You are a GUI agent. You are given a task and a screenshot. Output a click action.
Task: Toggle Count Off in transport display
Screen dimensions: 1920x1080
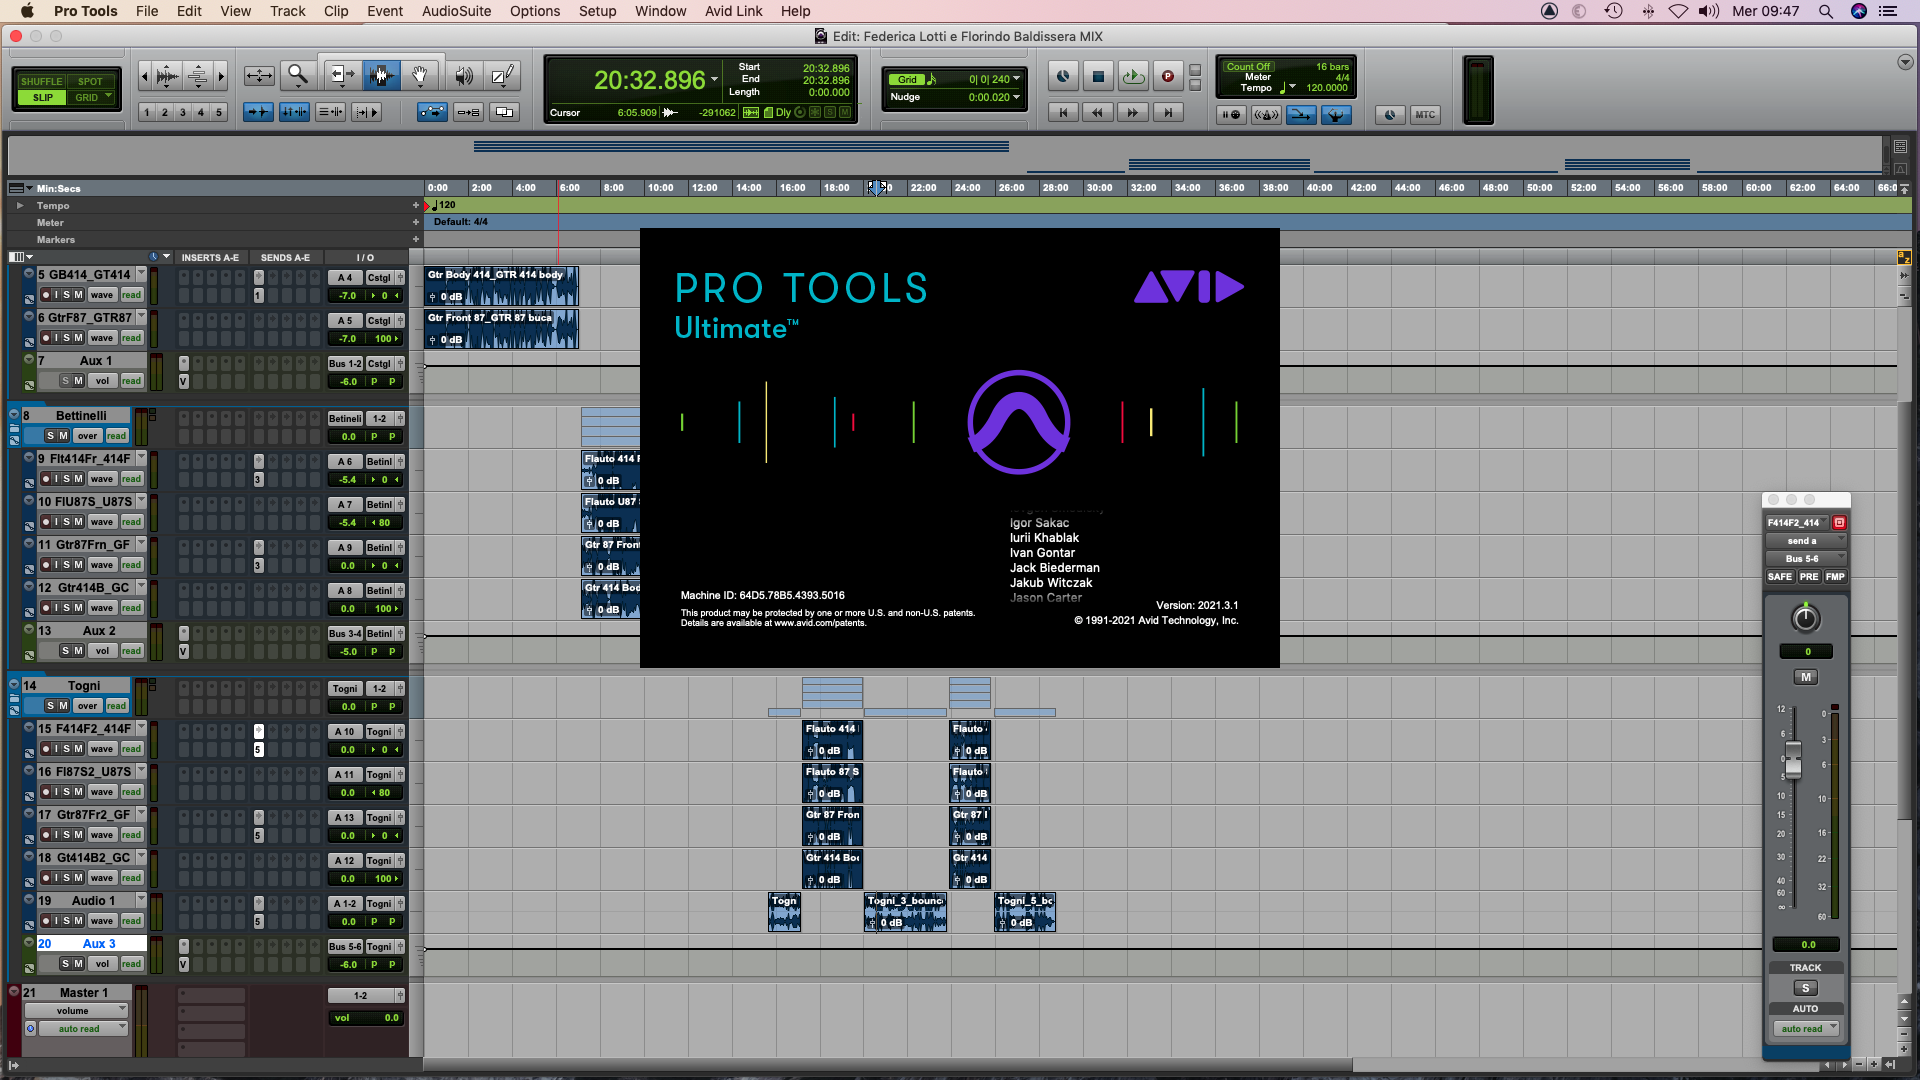(1248, 67)
